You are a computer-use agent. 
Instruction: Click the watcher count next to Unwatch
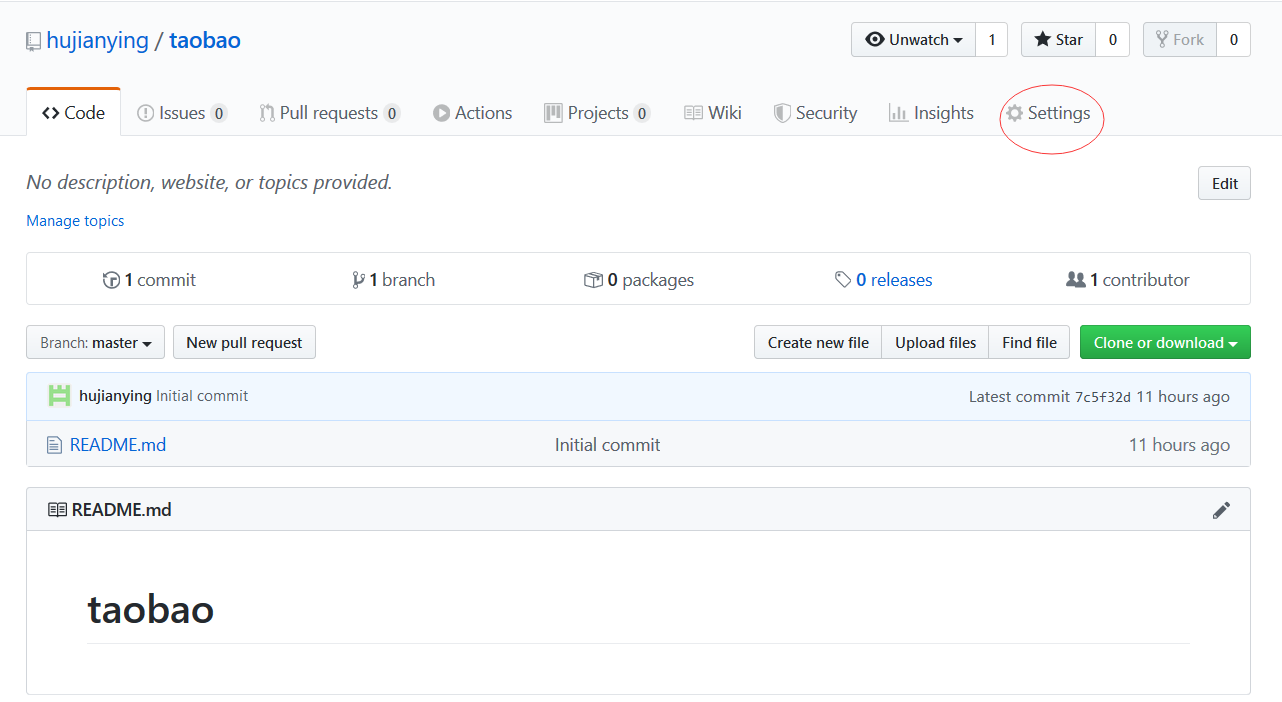(992, 40)
